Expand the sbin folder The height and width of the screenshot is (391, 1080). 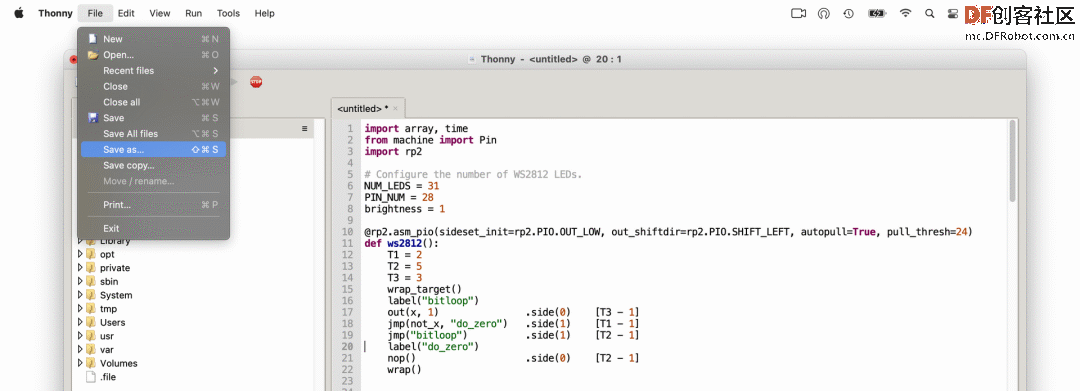coord(80,282)
